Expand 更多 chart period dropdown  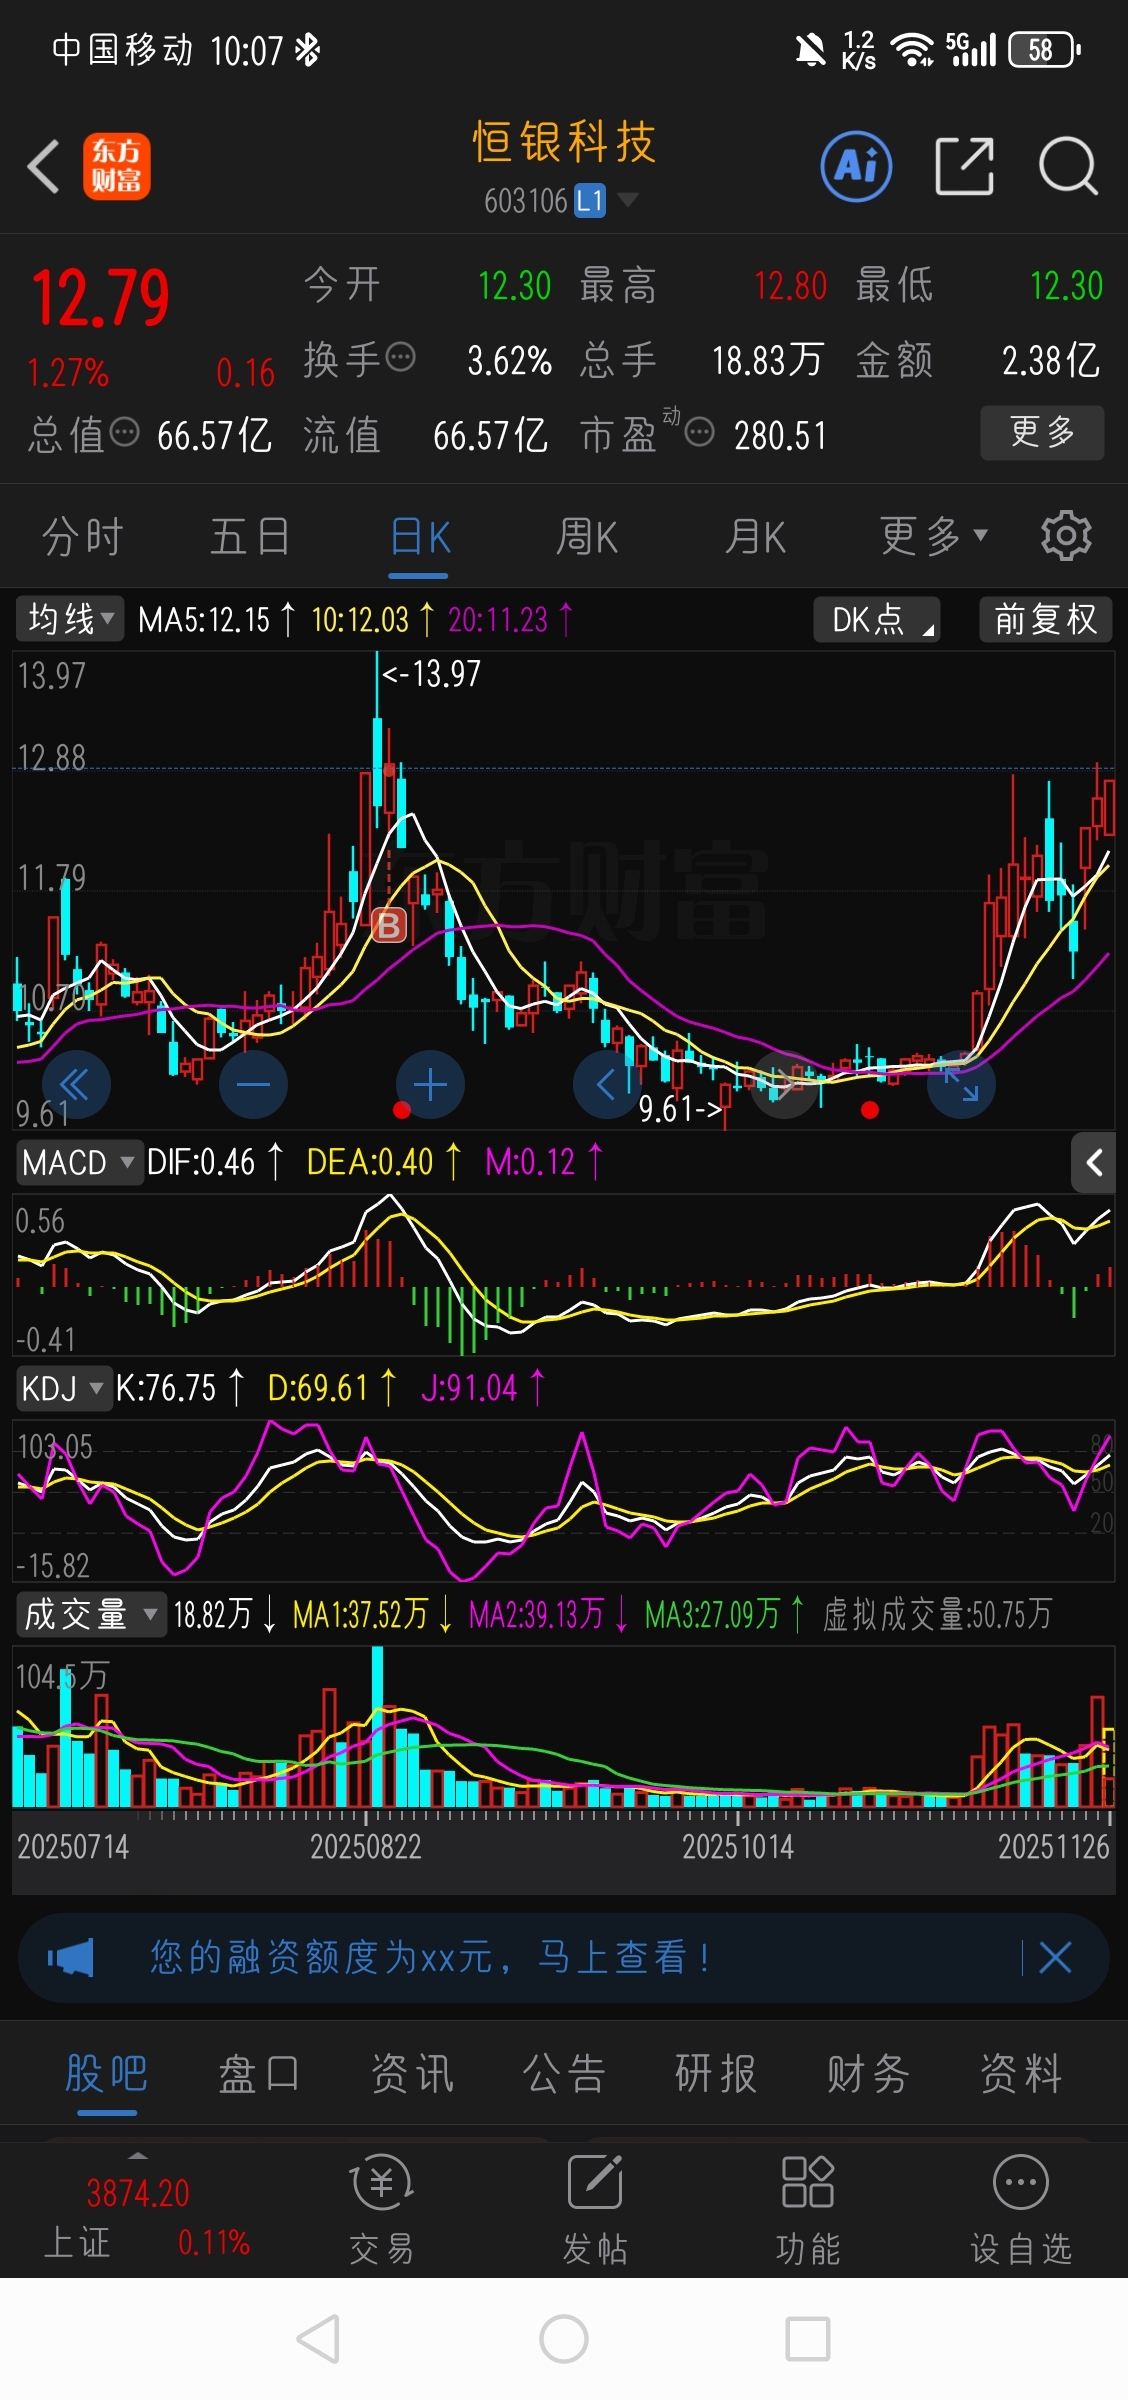[934, 536]
